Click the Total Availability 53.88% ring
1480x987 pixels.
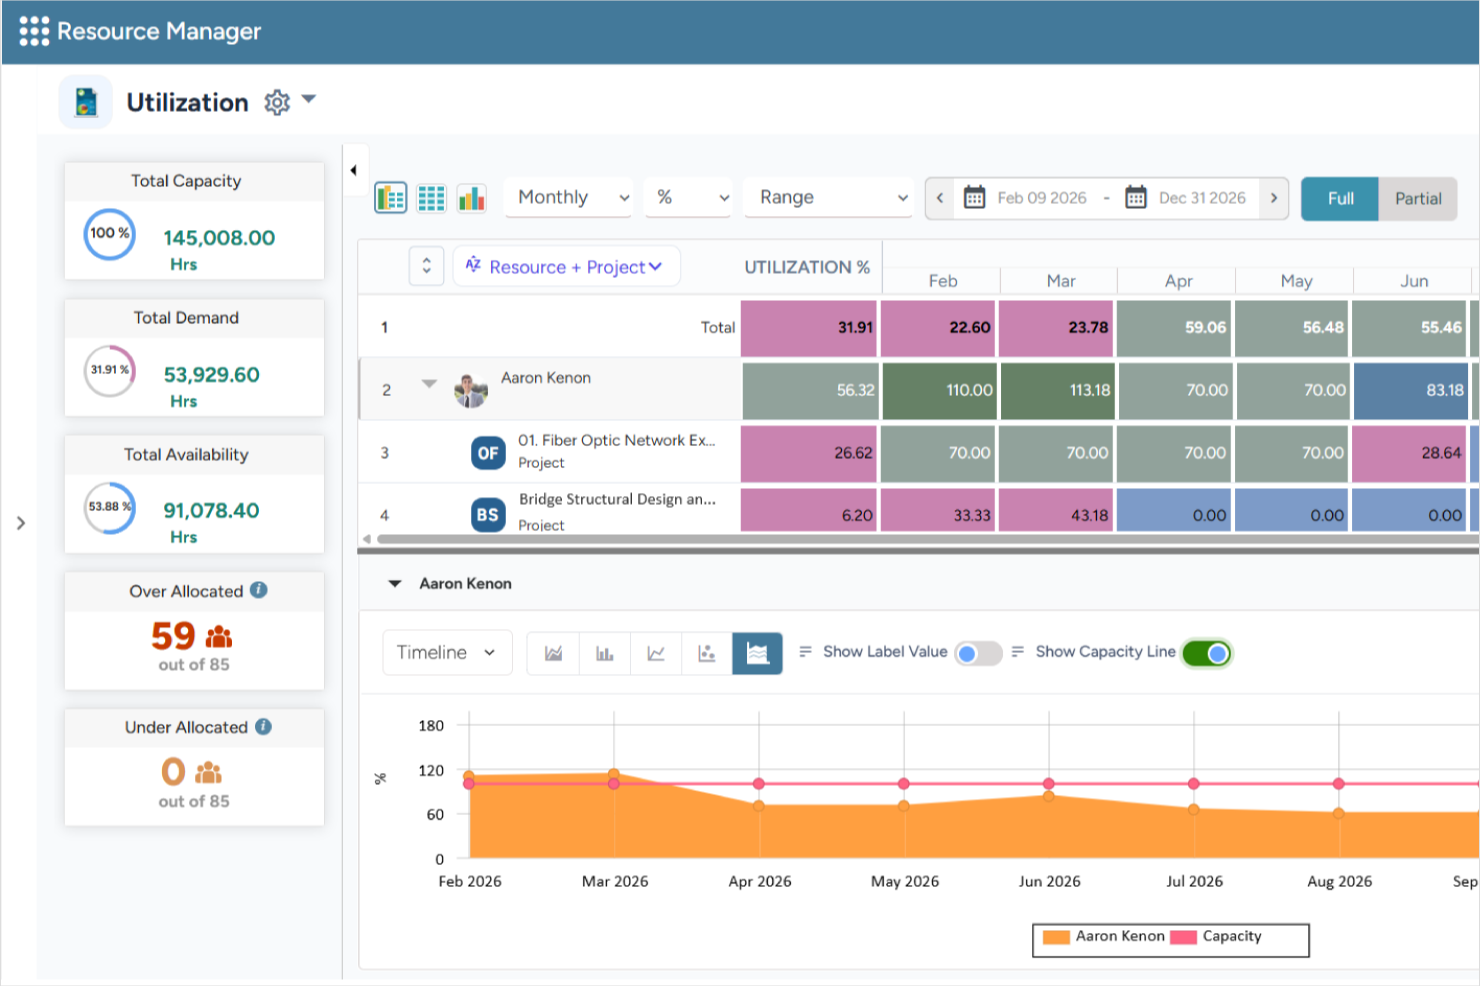coord(110,507)
